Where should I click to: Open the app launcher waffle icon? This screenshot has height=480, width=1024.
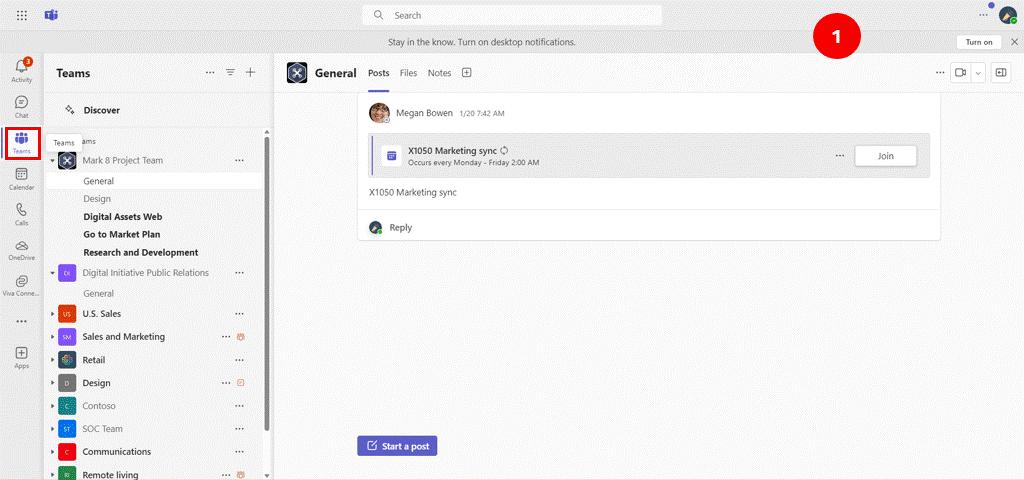point(22,15)
